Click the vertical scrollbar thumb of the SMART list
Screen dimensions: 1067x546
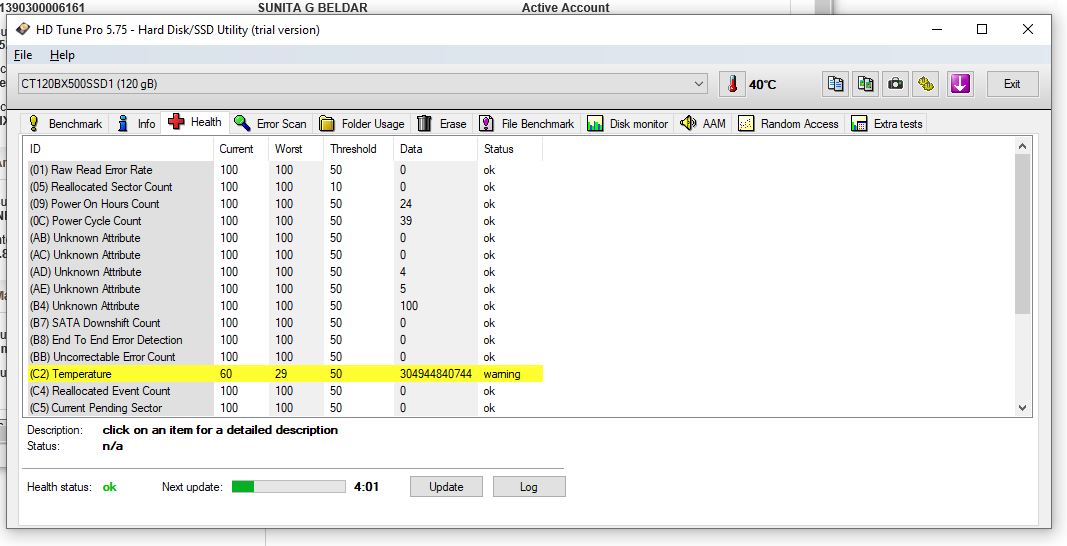pos(1022,234)
